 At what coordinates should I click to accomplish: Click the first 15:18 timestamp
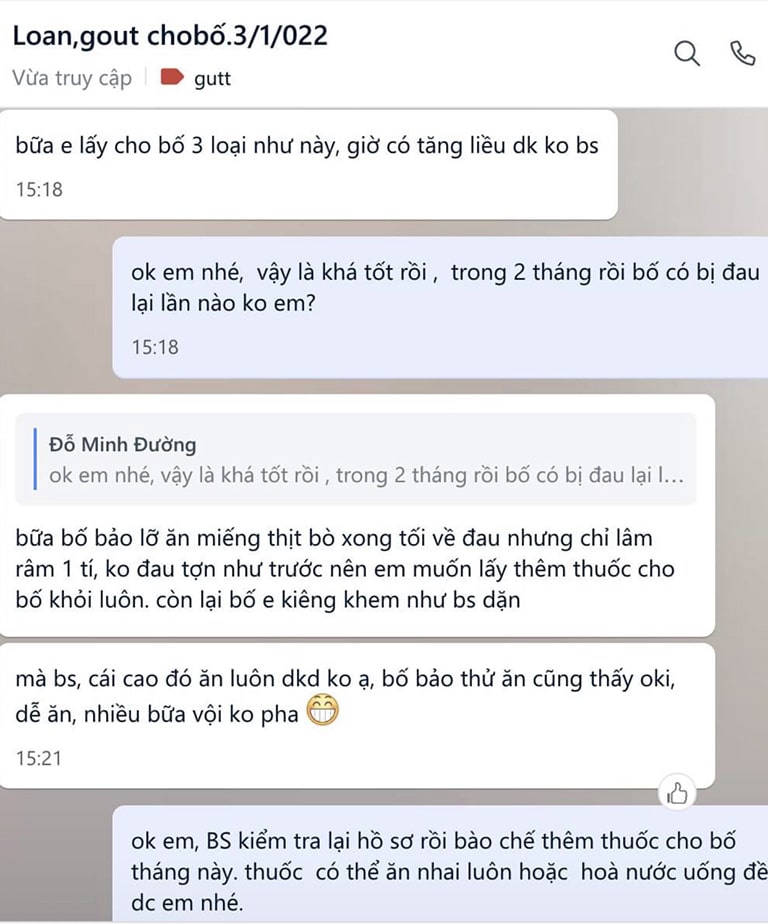[x=39, y=190]
